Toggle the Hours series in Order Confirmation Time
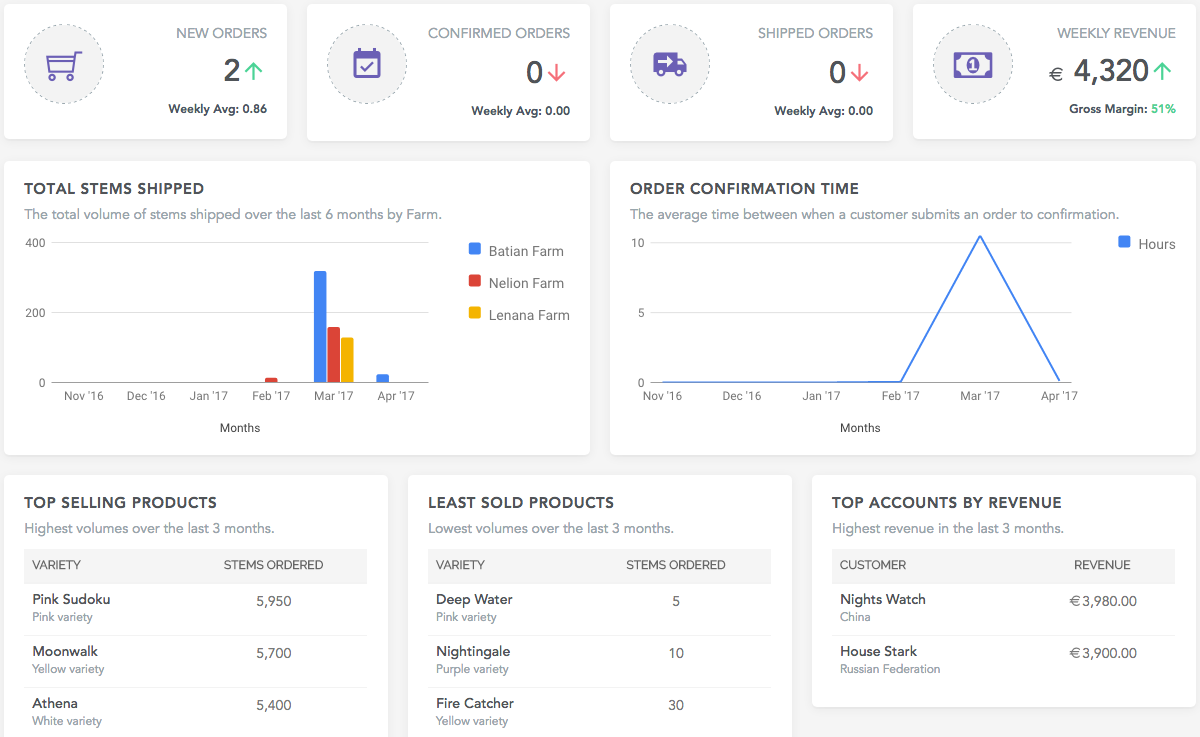This screenshot has width=1200, height=737. [1146, 243]
